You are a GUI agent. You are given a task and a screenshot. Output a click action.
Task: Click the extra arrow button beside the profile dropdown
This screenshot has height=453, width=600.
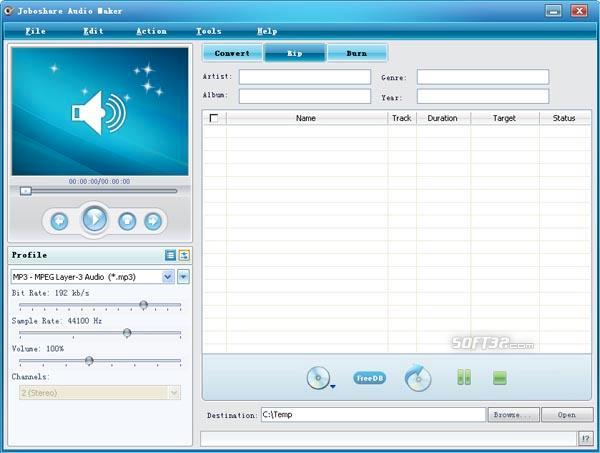[183, 277]
